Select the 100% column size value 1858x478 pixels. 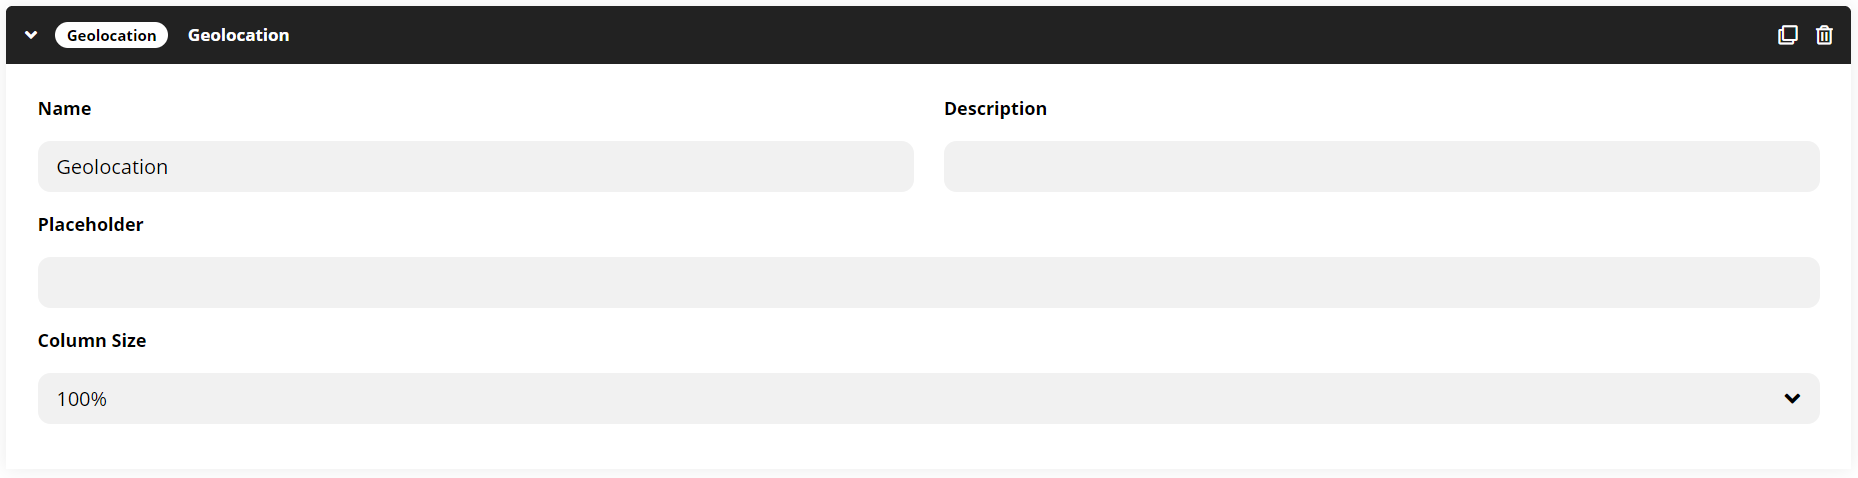[81, 399]
